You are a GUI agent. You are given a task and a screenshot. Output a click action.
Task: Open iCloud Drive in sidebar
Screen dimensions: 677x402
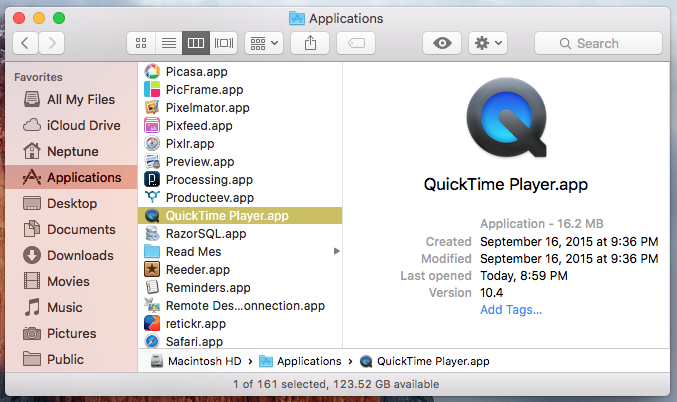coord(71,125)
